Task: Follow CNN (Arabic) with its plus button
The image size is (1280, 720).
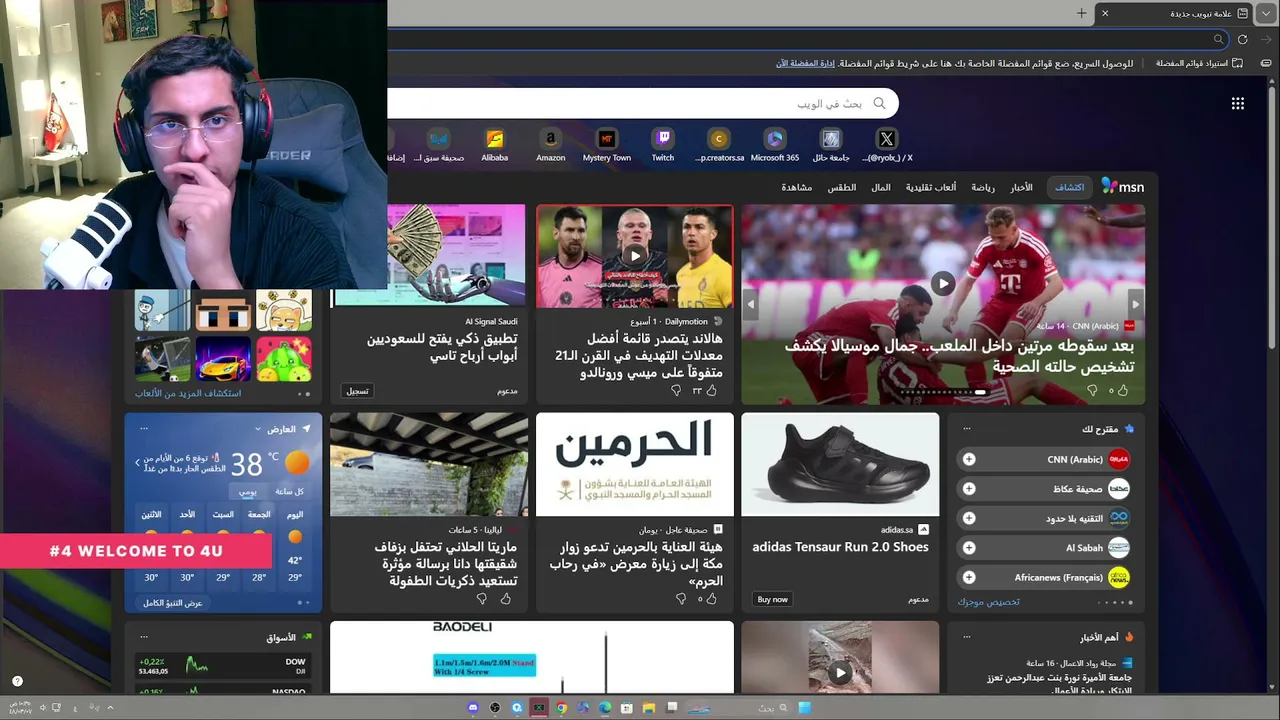Action: pos(969,459)
